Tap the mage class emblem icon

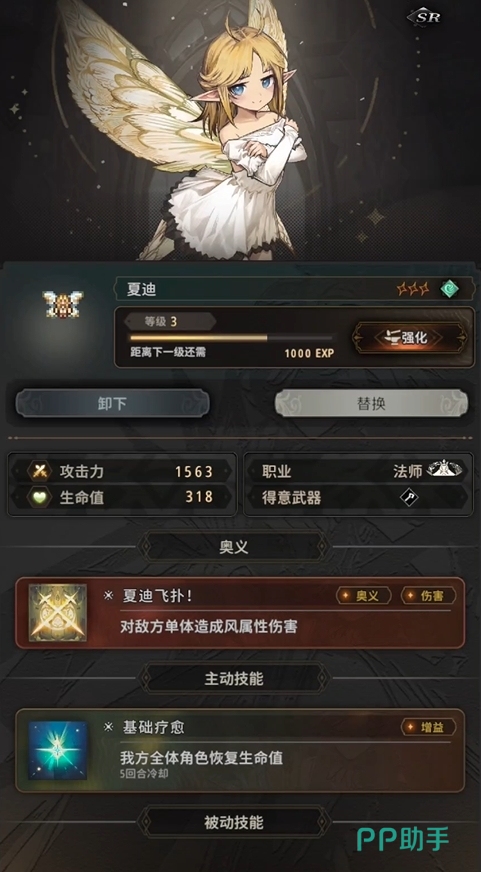(x=444, y=470)
